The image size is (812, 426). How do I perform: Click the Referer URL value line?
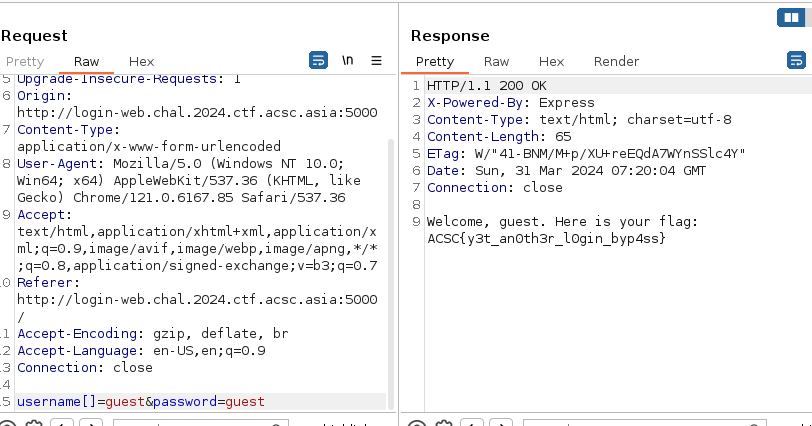[197, 300]
